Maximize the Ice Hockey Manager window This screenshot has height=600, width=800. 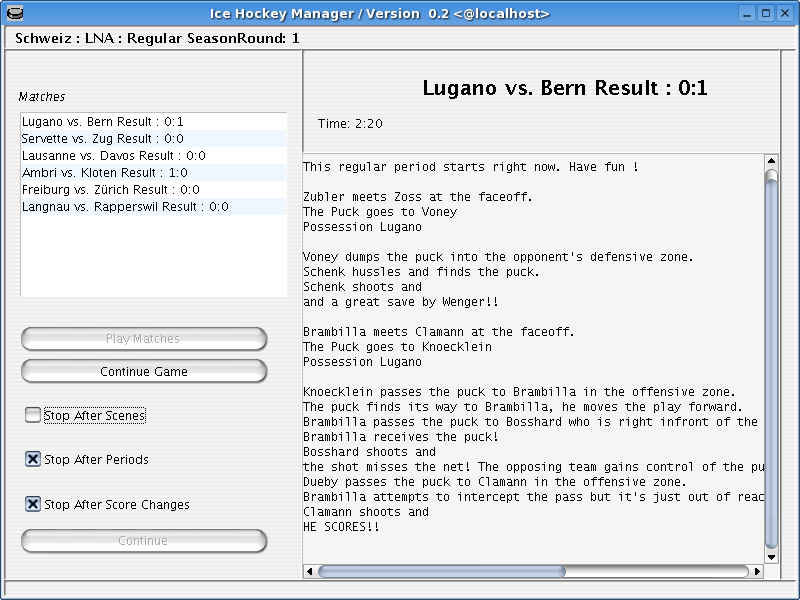pos(766,13)
